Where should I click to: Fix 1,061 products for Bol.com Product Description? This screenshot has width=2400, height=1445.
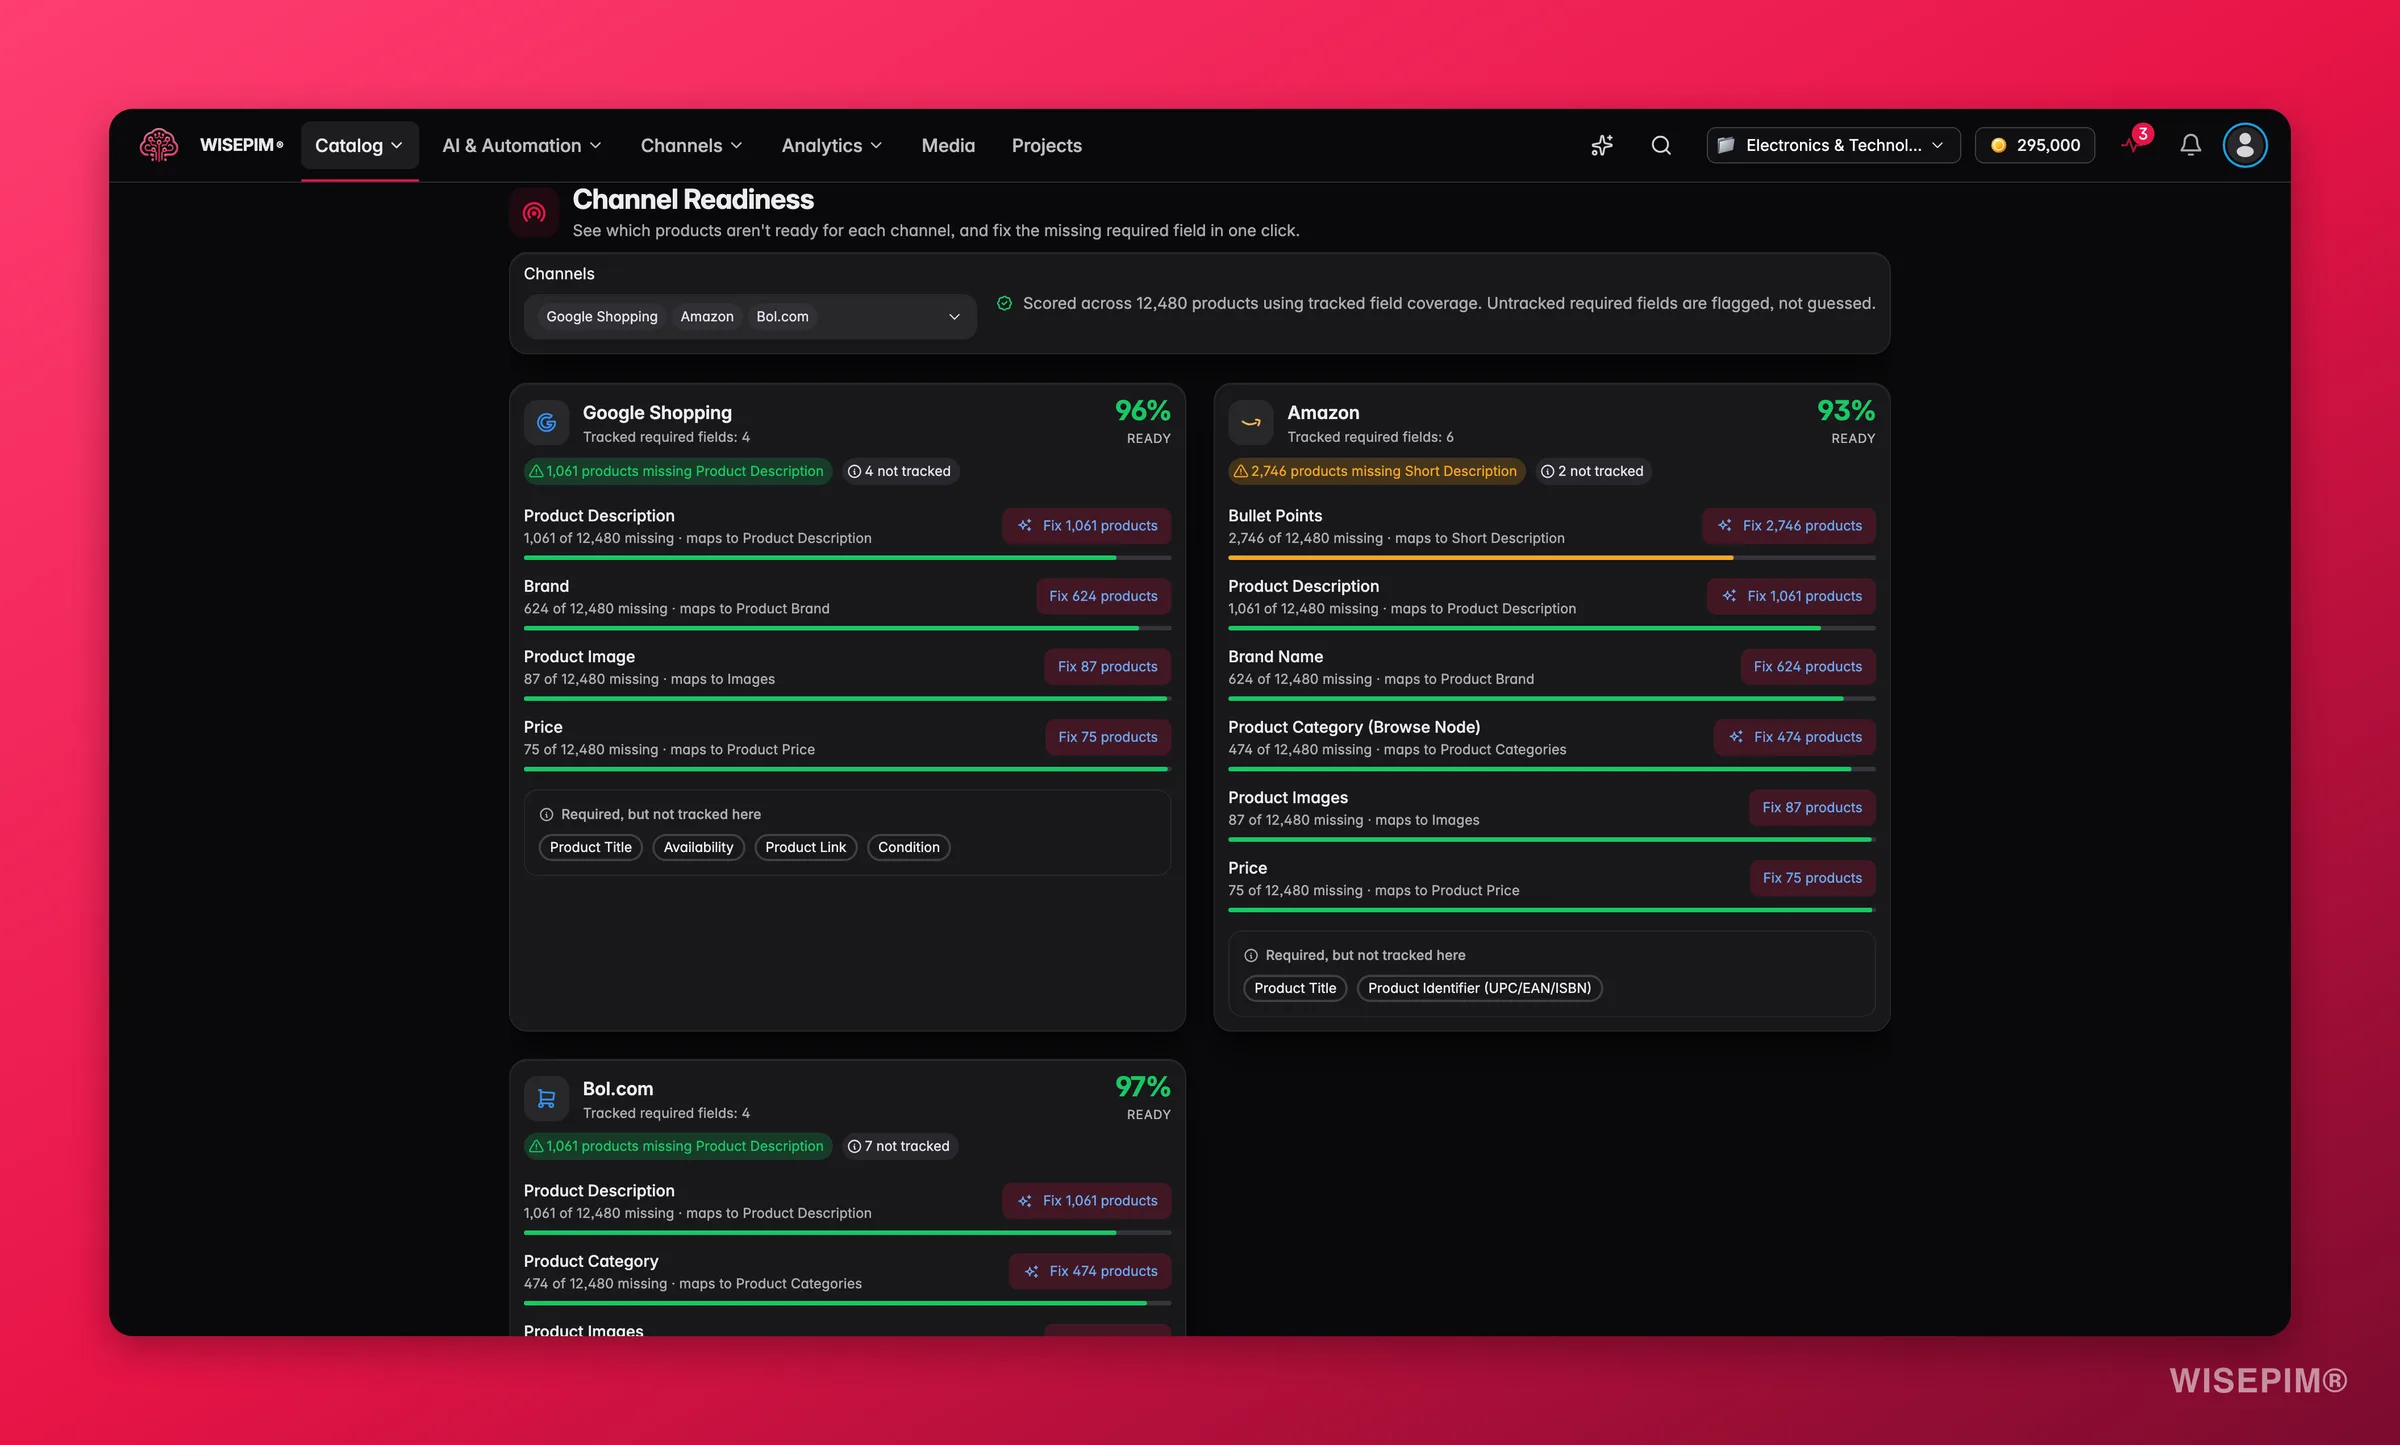[x=1086, y=1200]
